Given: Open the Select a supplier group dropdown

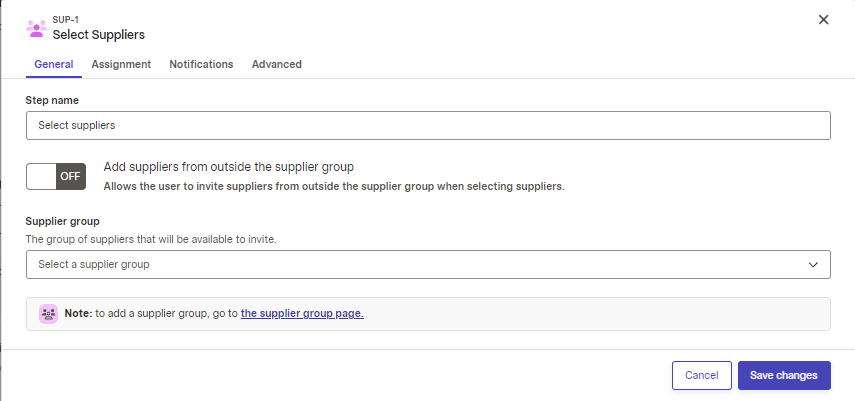Looking at the screenshot, I should pos(428,265).
